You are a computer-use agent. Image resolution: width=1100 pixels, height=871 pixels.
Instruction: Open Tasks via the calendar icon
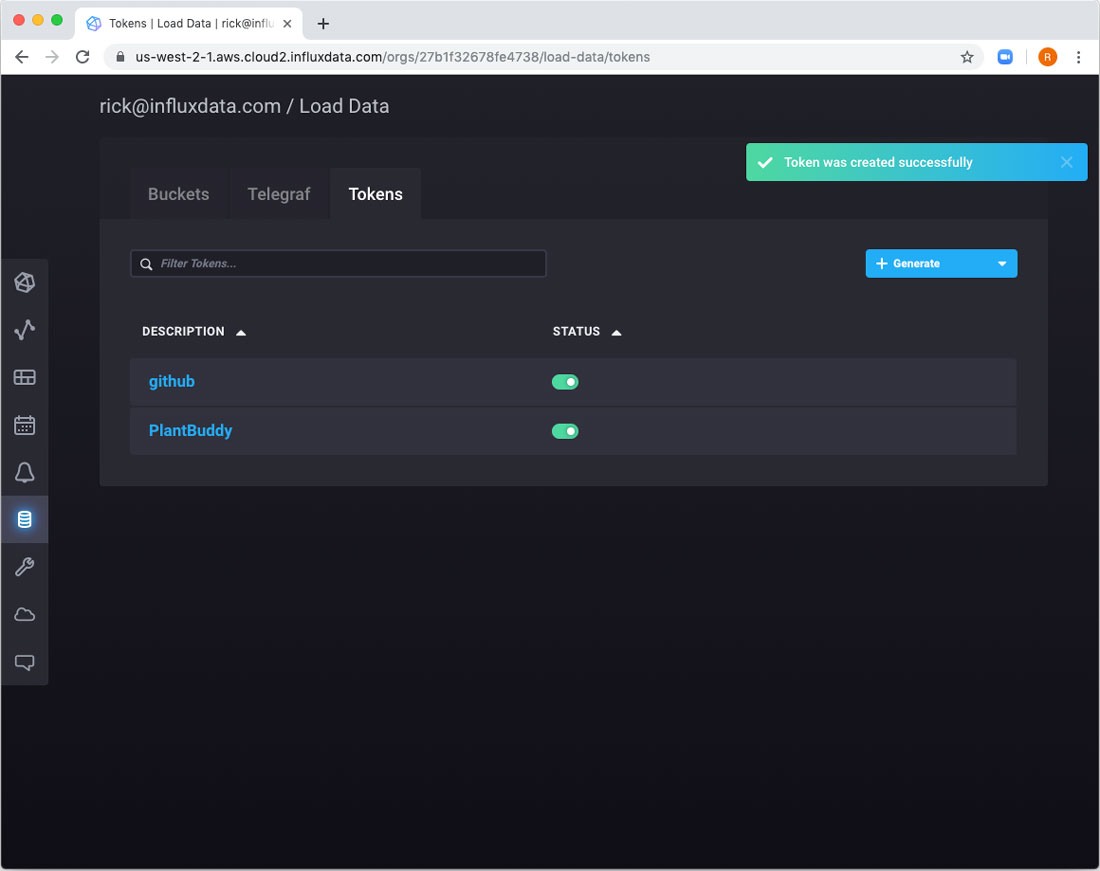(x=25, y=425)
